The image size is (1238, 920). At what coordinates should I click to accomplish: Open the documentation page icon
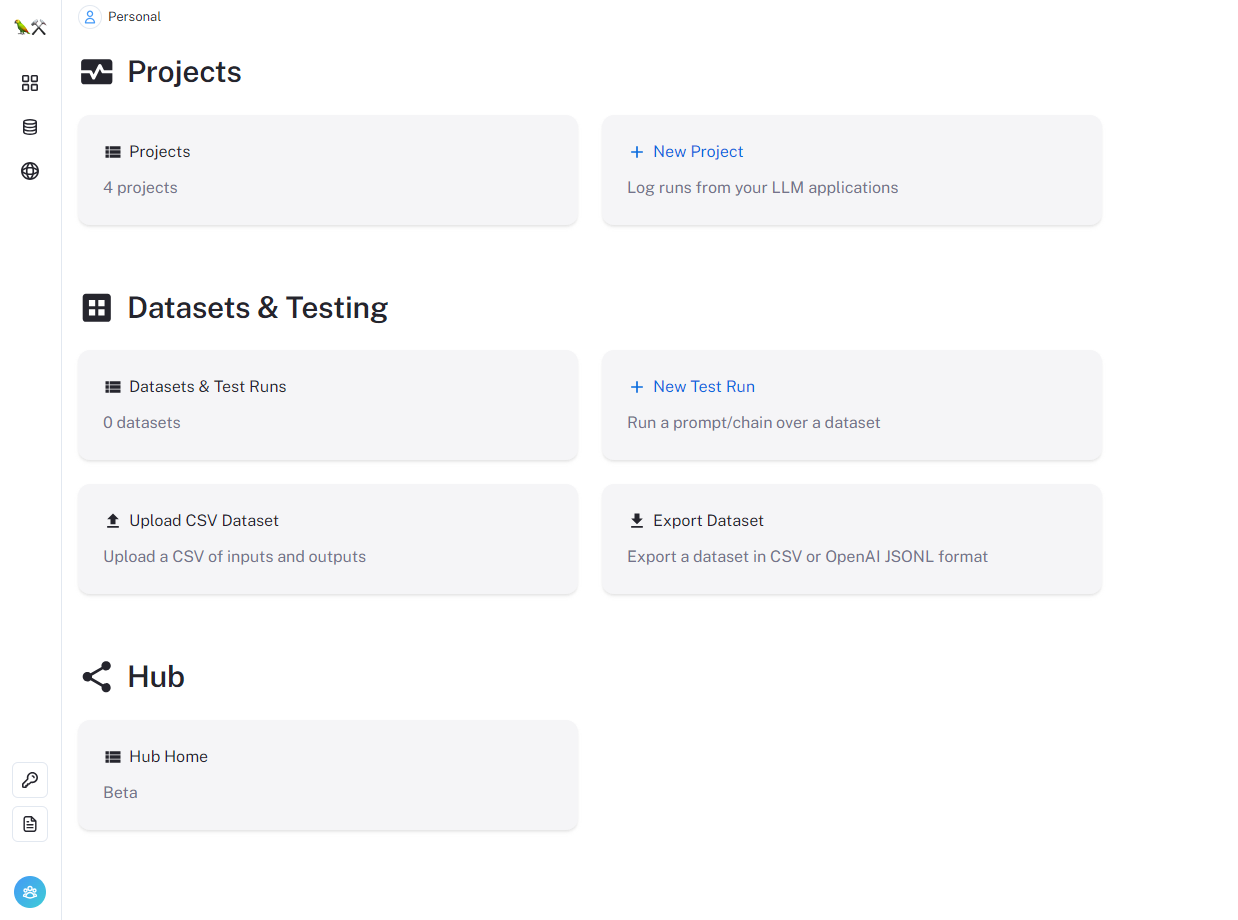point(30,824)
